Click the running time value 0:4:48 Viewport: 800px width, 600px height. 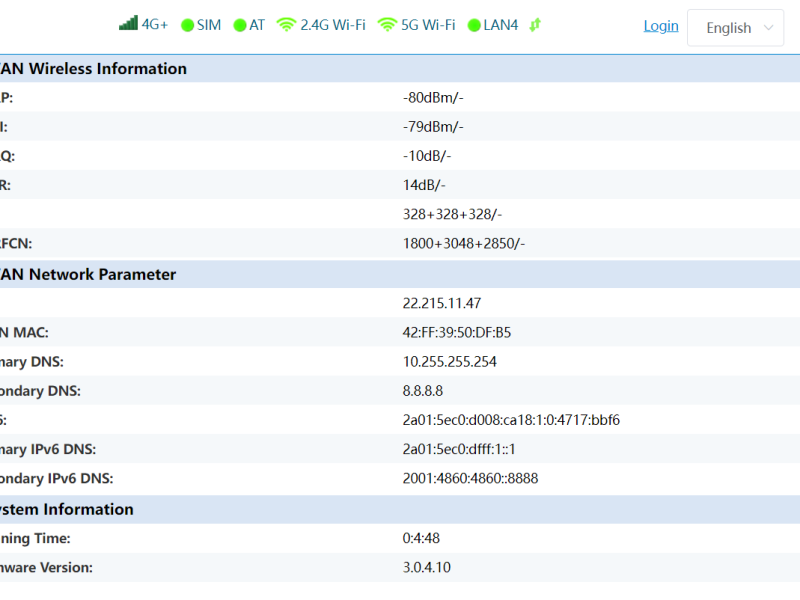tap(421, 538)
